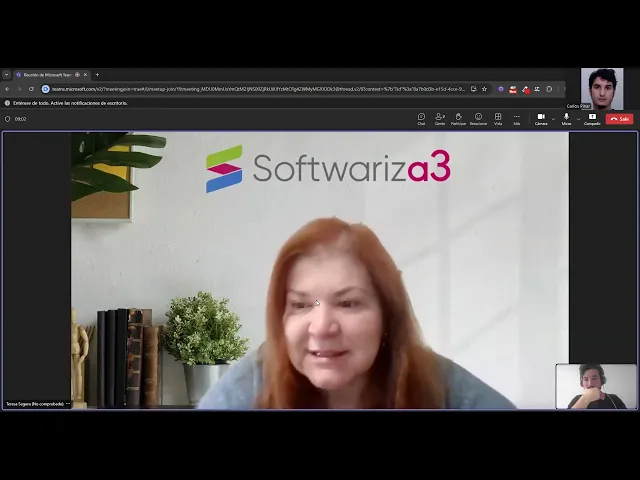Open the meeting Chat panel
This screenshot has width=640, height=480.
(x=421, y=119)
